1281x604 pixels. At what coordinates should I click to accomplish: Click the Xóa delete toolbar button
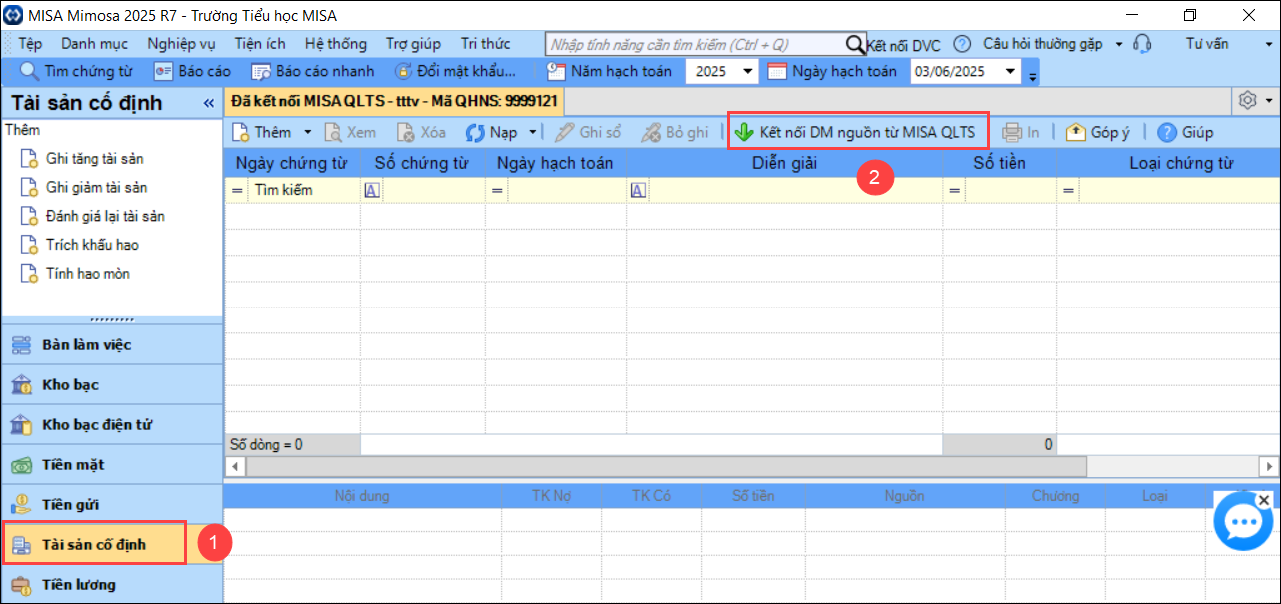(x=421, y=132)
